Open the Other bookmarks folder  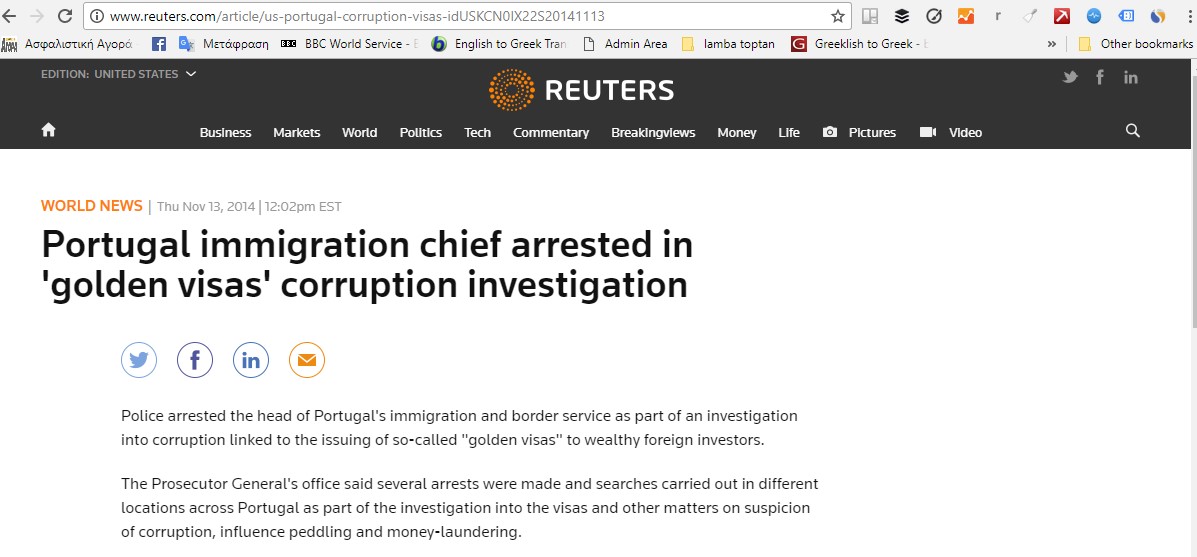pos(1135,44)
